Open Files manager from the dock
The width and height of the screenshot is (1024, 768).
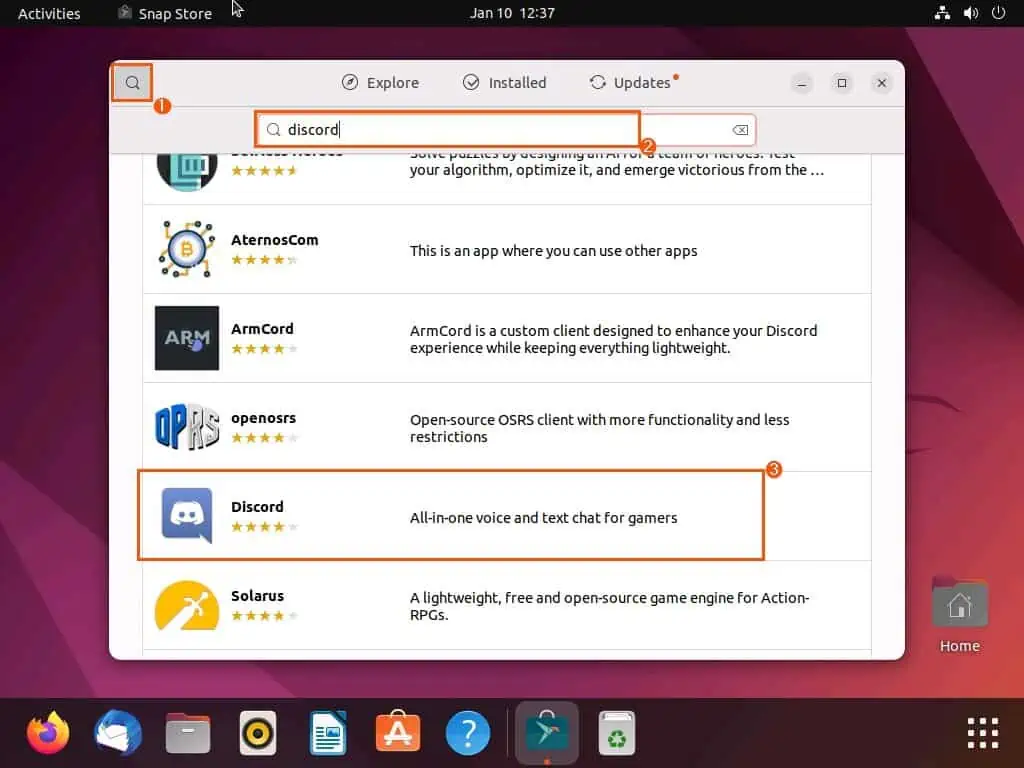pos(188,733)
